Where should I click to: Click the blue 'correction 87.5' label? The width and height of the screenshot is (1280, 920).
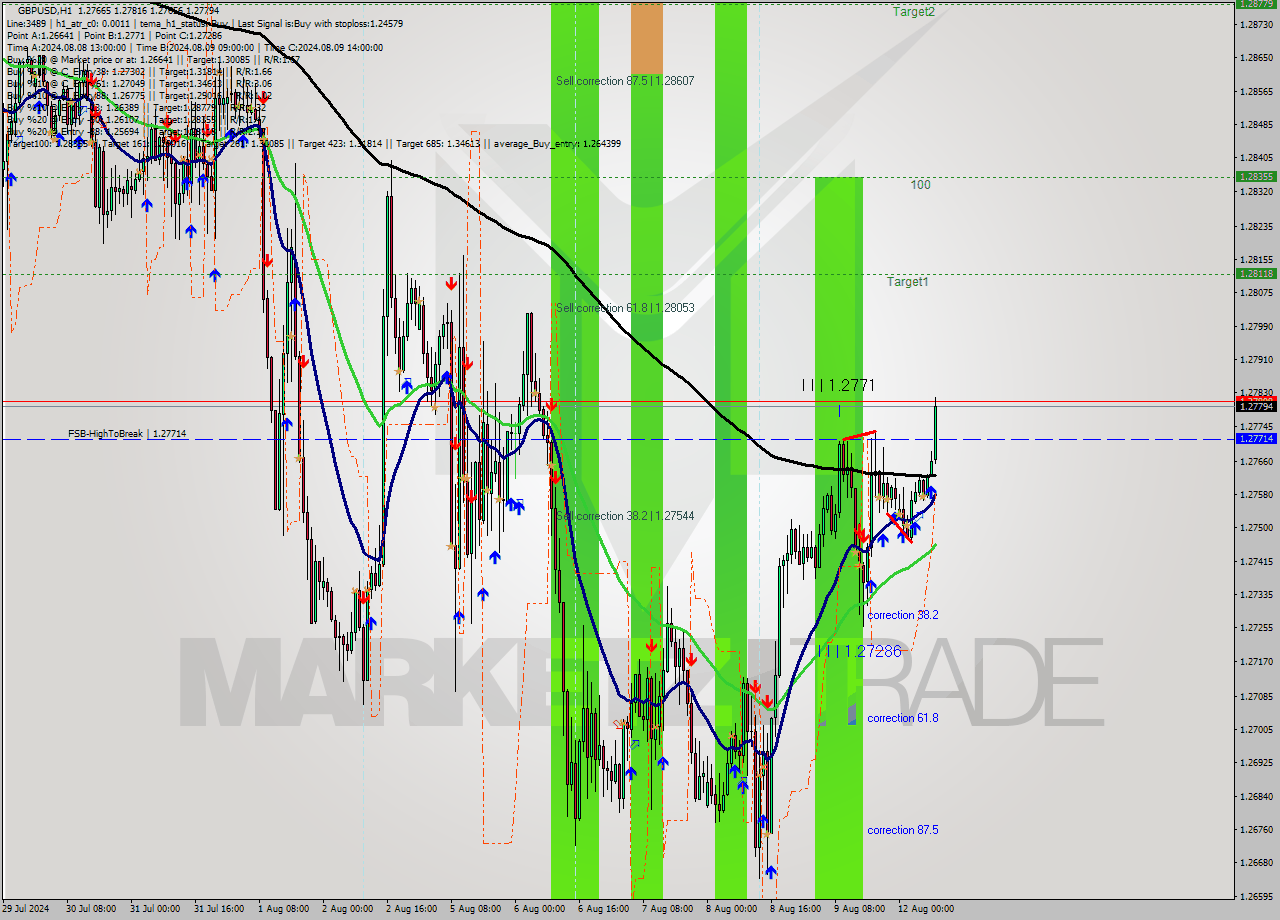pyautogui.click(x=903, y=830)
